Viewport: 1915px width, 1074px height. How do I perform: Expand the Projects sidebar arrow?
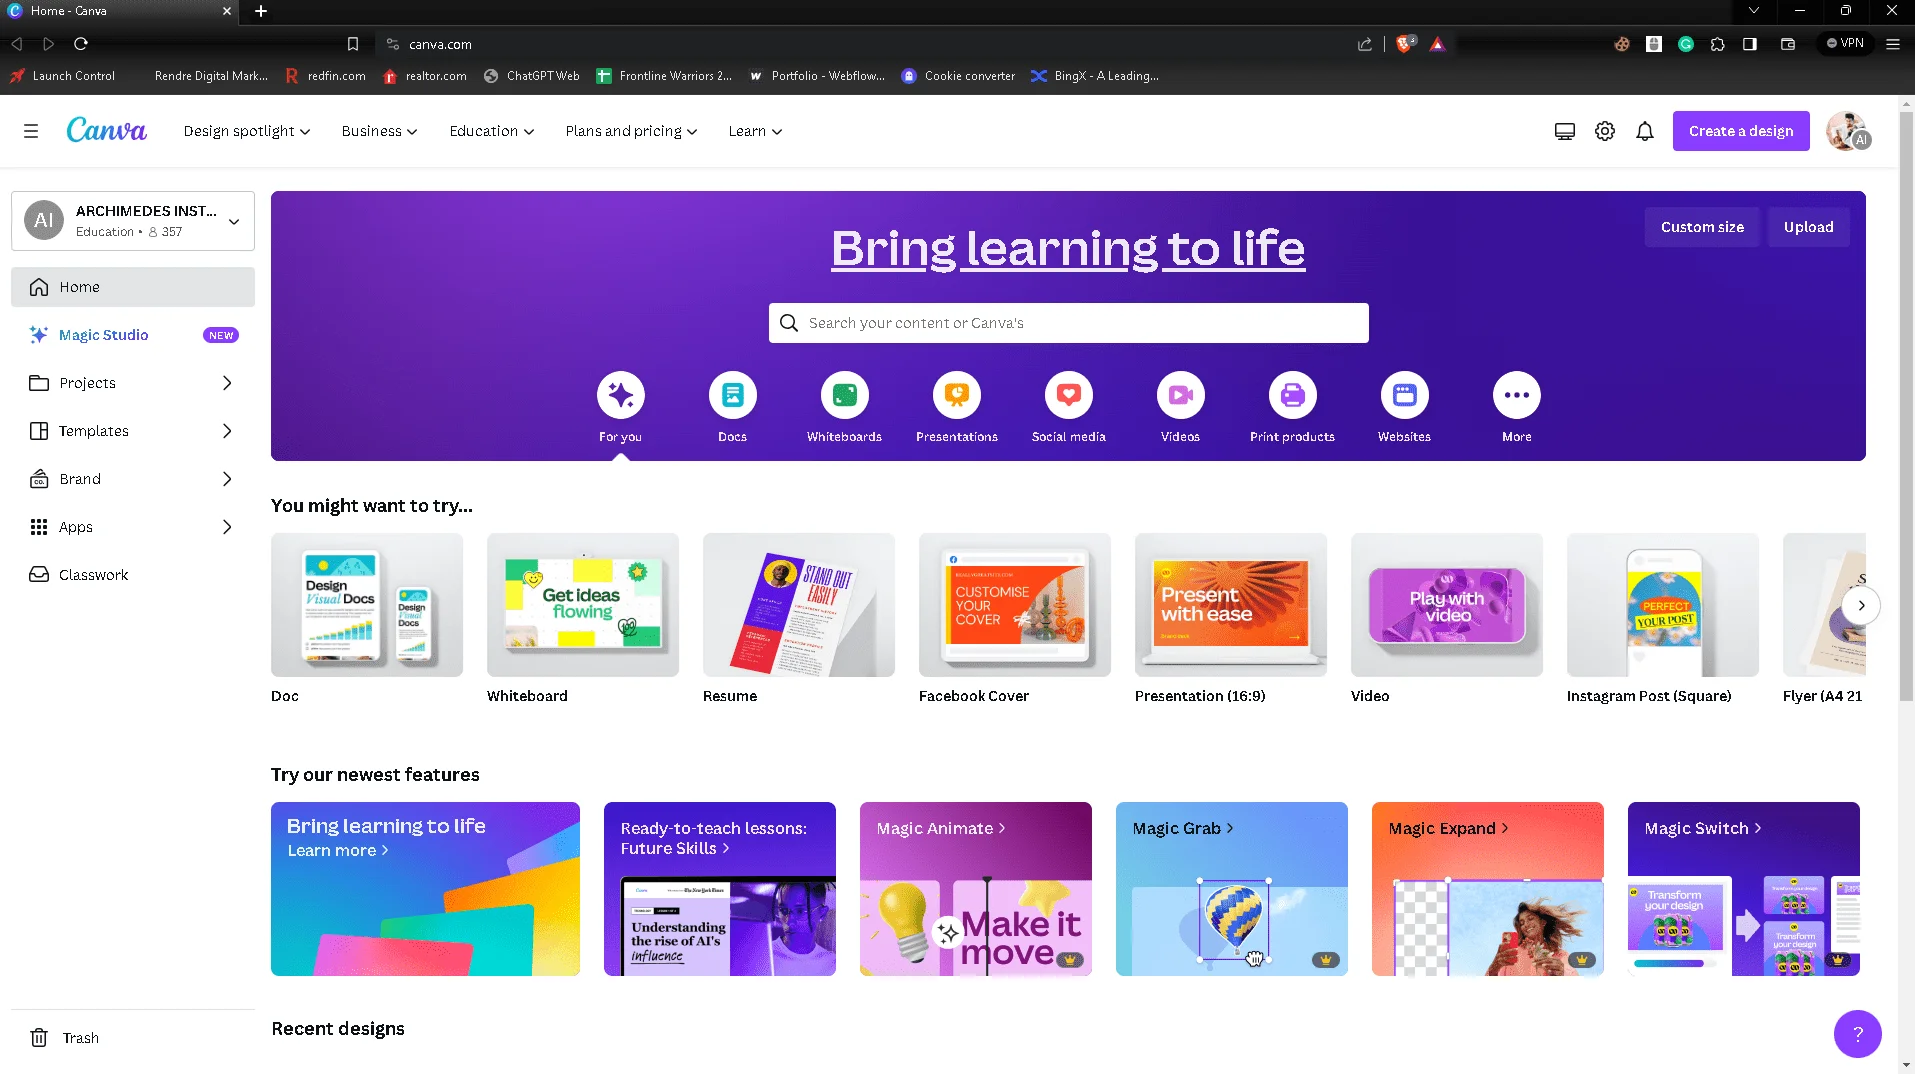pyautogui.click(x=227, y=383)
